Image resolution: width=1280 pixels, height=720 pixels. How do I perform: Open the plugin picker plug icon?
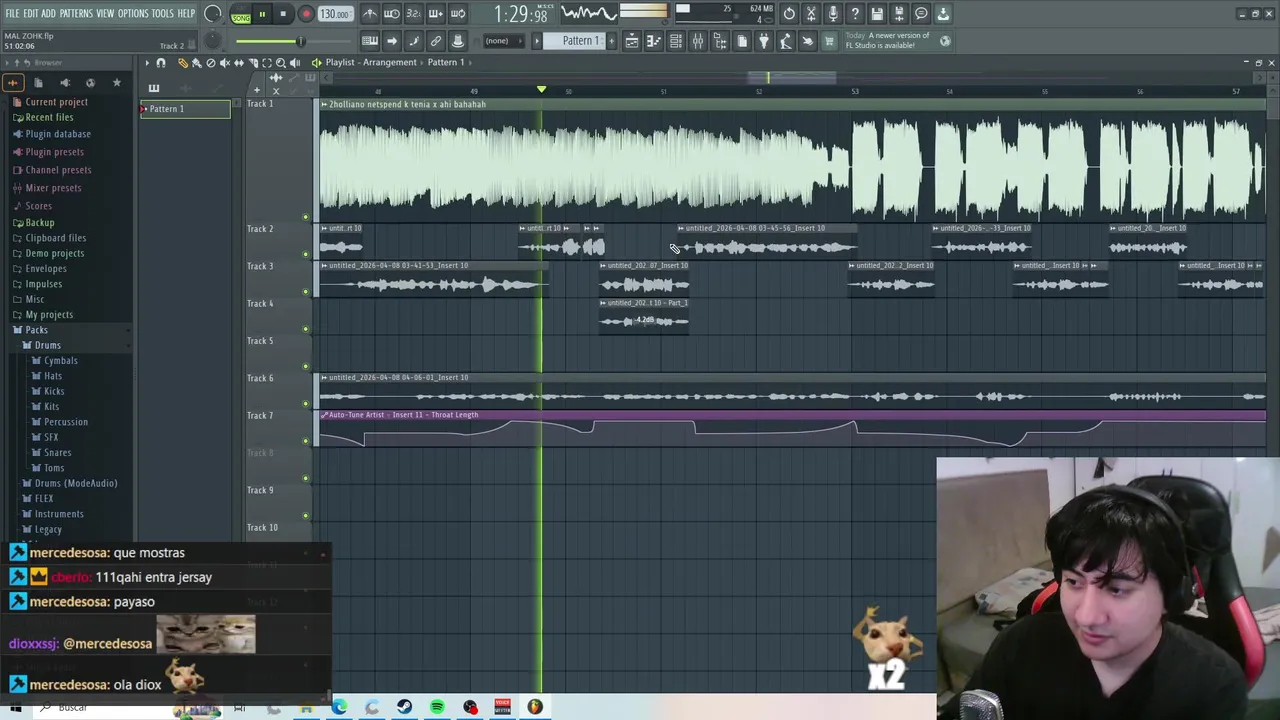tap(764, 41)
